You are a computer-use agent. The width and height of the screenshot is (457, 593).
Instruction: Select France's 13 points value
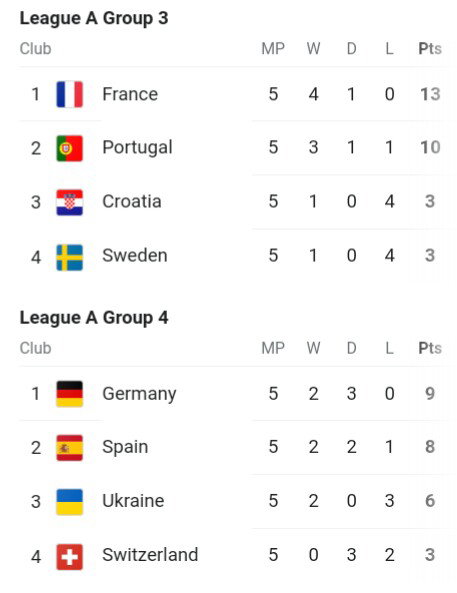pyautogui.click(x=430, y=94)
